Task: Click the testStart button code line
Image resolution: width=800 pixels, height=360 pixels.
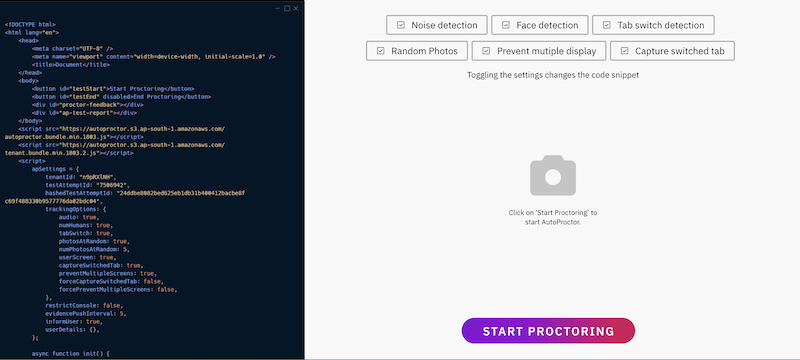Action: tap(113, 89)
